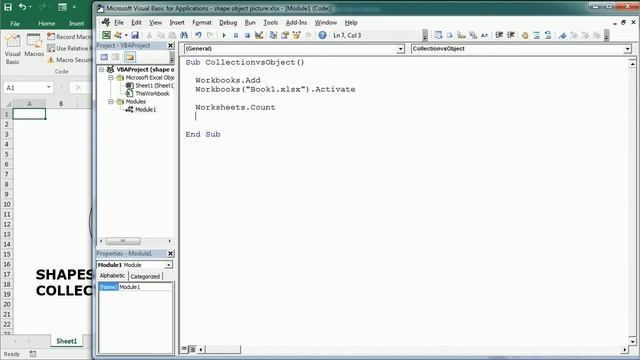Click code window vertical scrollbar down arrow
Image resolution: width=640 pixels, height=360 pixels.
point(632,342)
